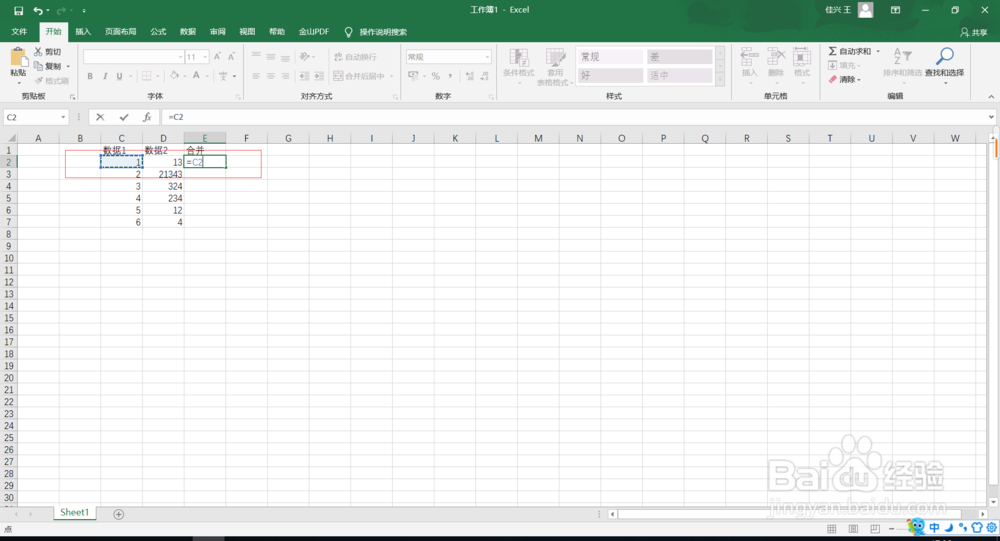Apply center horizontal alignment

tap(270, 76)
